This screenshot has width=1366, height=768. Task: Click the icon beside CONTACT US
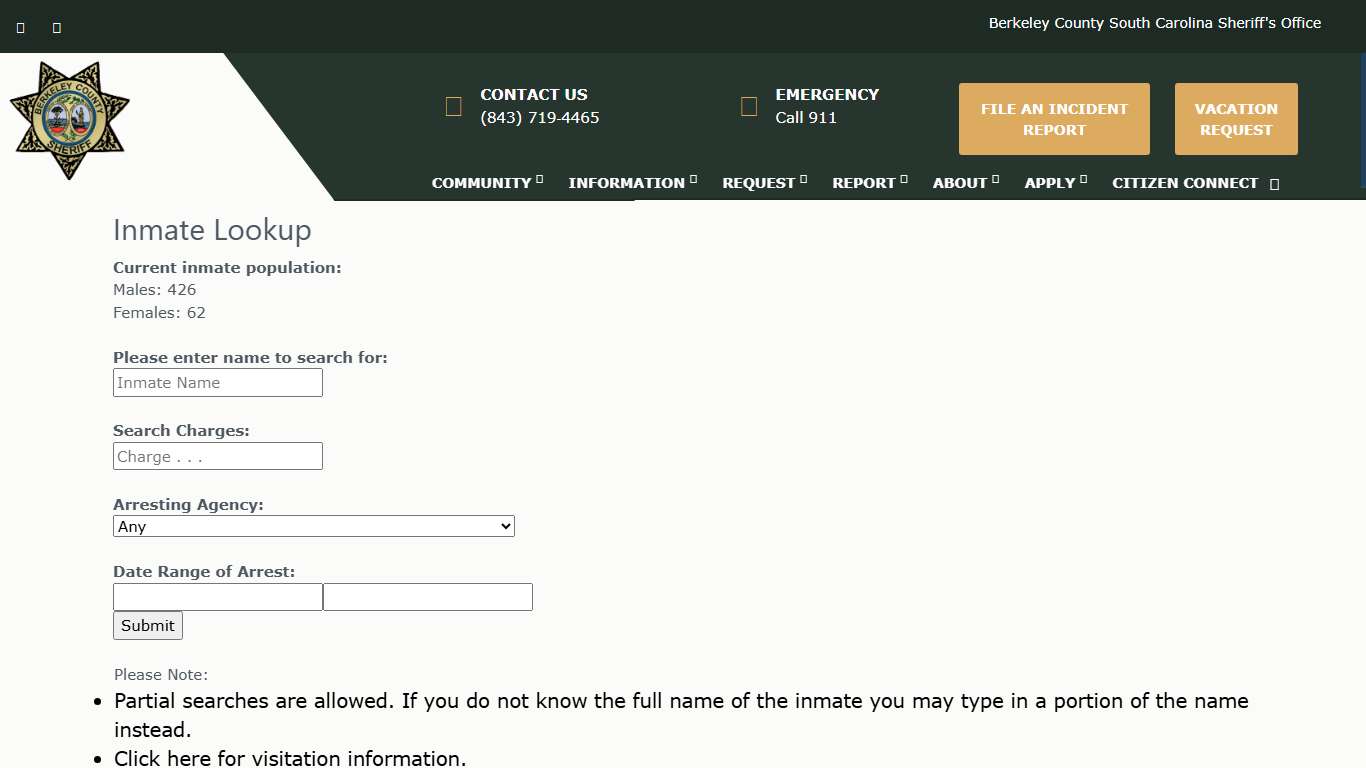pos(453,106)
